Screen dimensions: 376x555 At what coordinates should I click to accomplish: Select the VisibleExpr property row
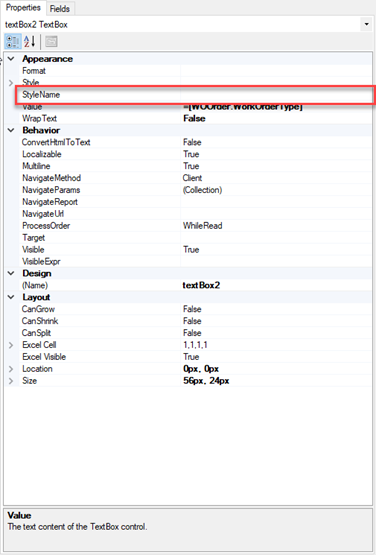(188, 262)
